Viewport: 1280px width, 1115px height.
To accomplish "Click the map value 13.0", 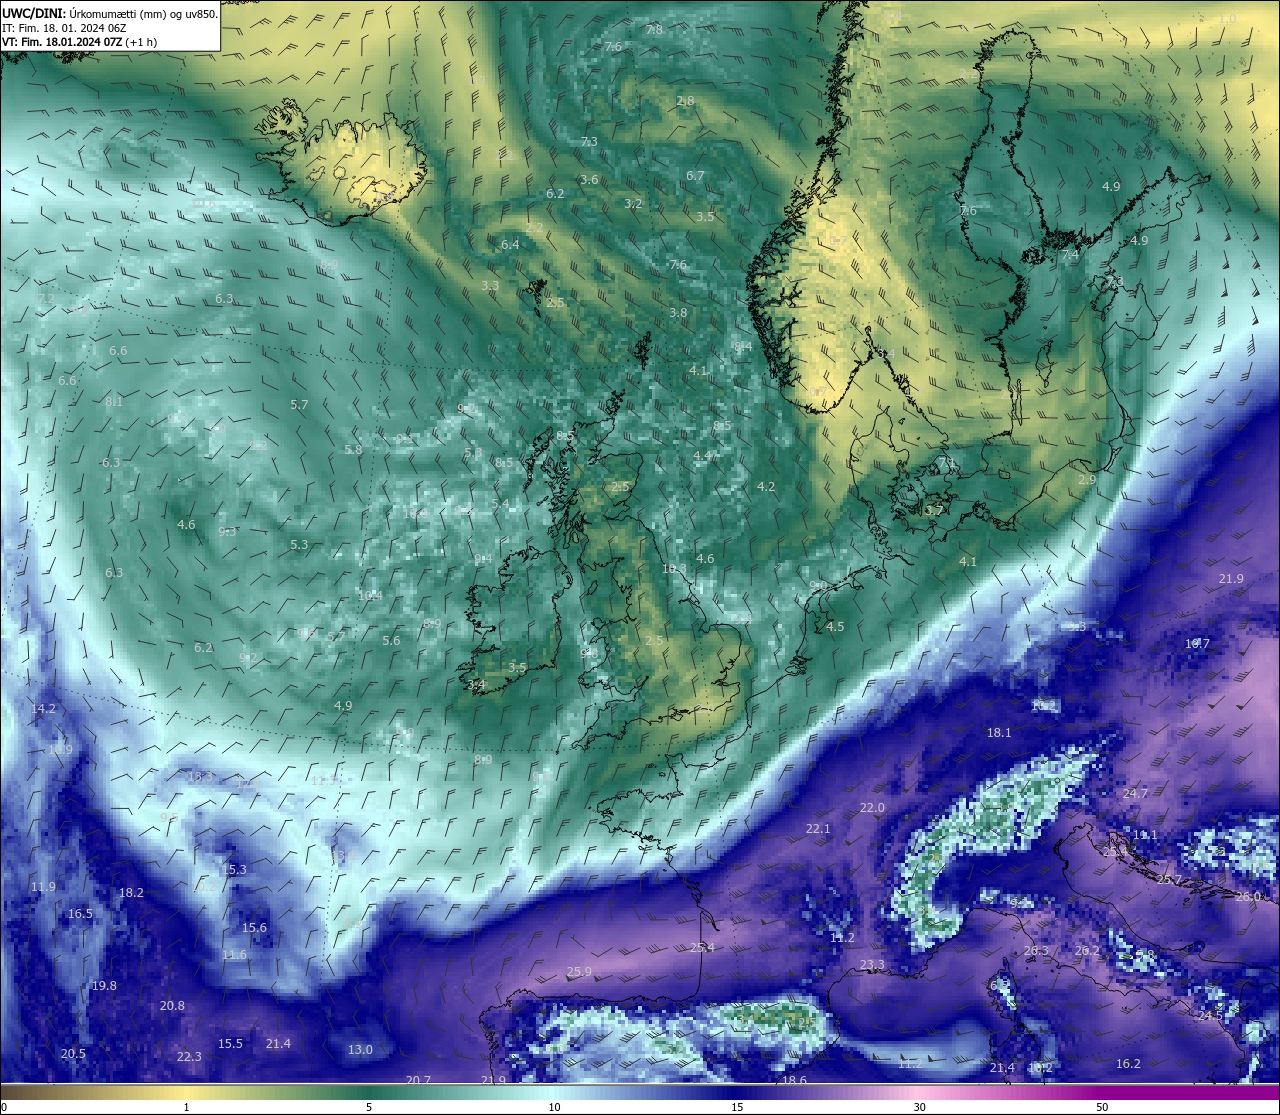I will (x=360, y=1049).
